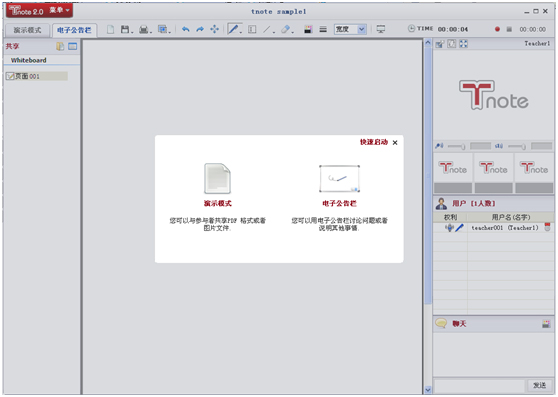This screenshot has height=397, width=558.
Task: Select 页面 001 in the Whiteboard list
Action: click(37, 76)
